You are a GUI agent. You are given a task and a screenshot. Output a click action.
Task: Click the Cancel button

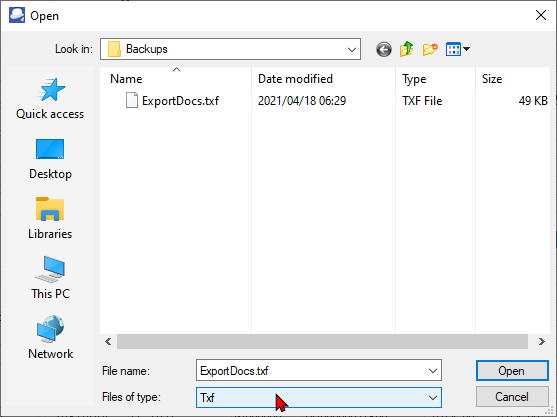(512, 397)
